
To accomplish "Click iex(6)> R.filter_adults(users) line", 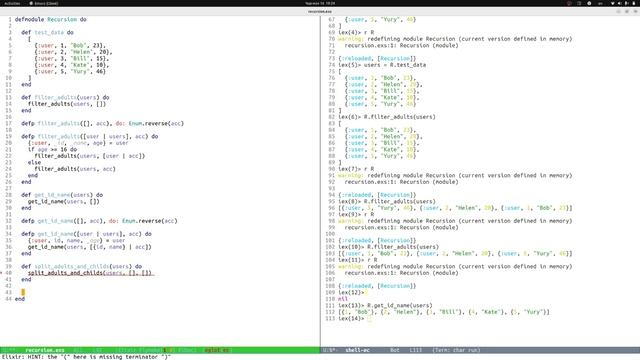I will click(x=387, y=117).
